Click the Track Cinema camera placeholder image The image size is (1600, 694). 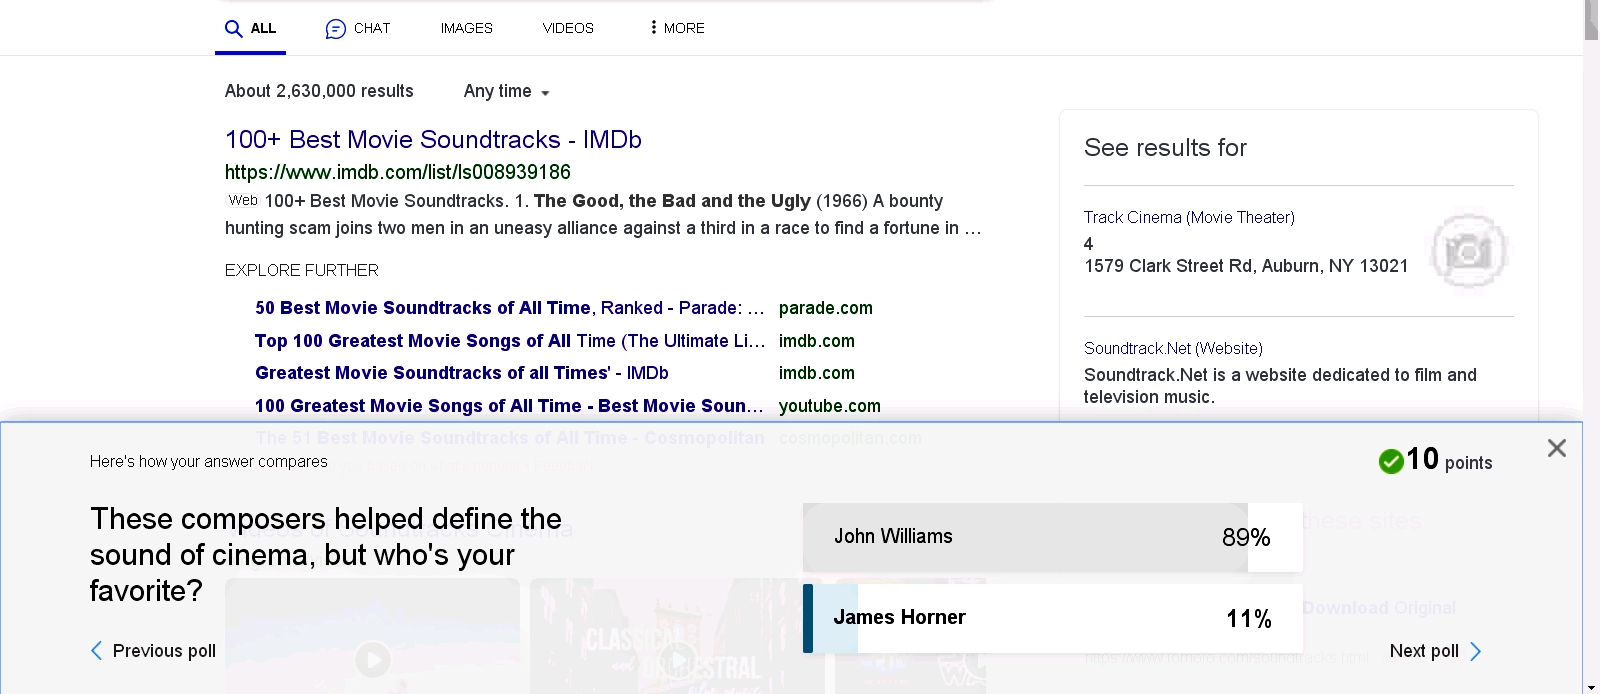tap(1468, 251)
